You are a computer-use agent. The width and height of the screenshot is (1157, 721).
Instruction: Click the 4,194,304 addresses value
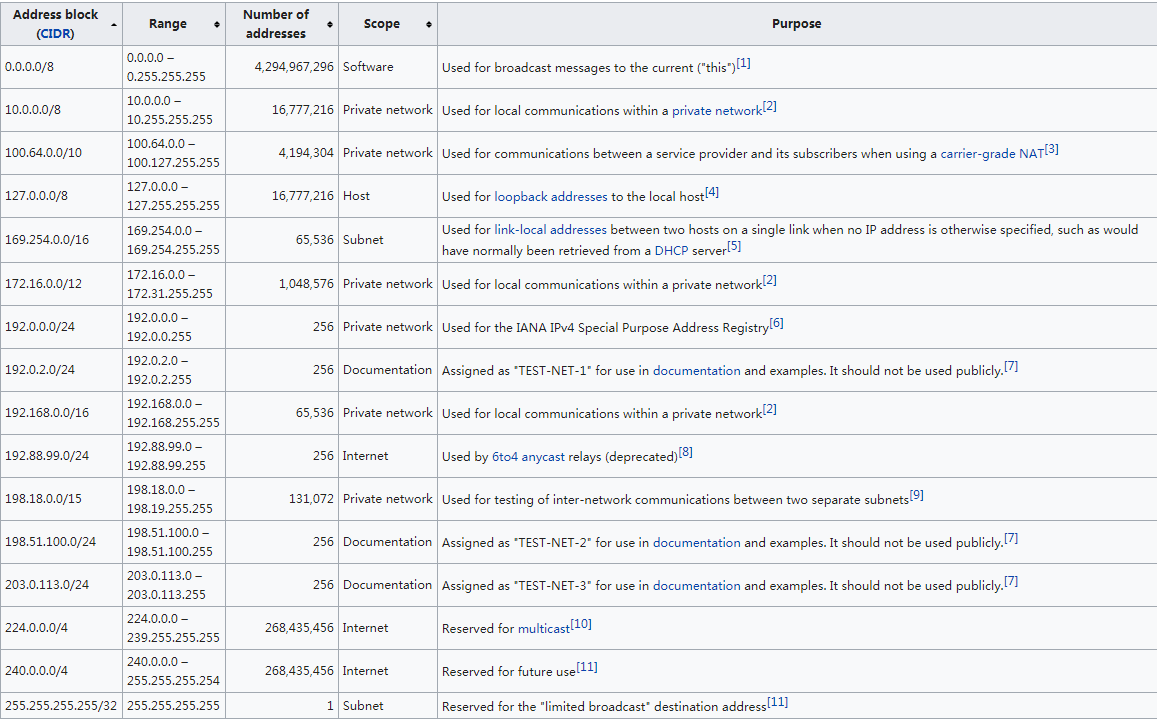pyautogui.click(x=306, y=153)
